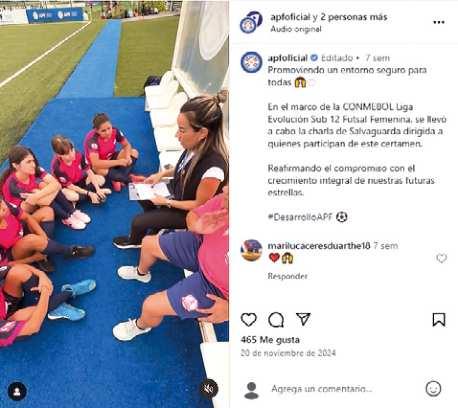The image size is (458, 408).
Task: Unmute the video sound
Action: (x=208, y=389)
